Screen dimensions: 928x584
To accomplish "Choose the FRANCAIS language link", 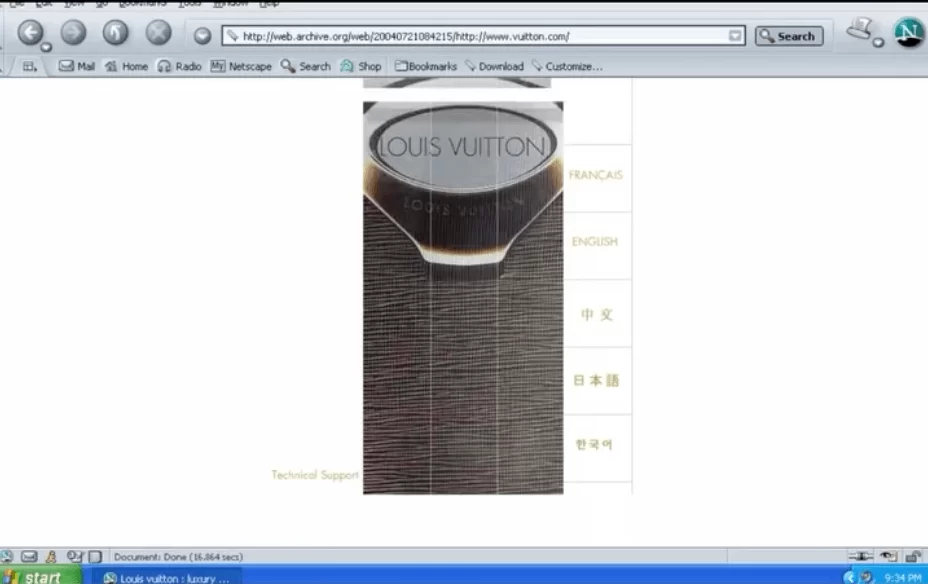I will 595,175.
